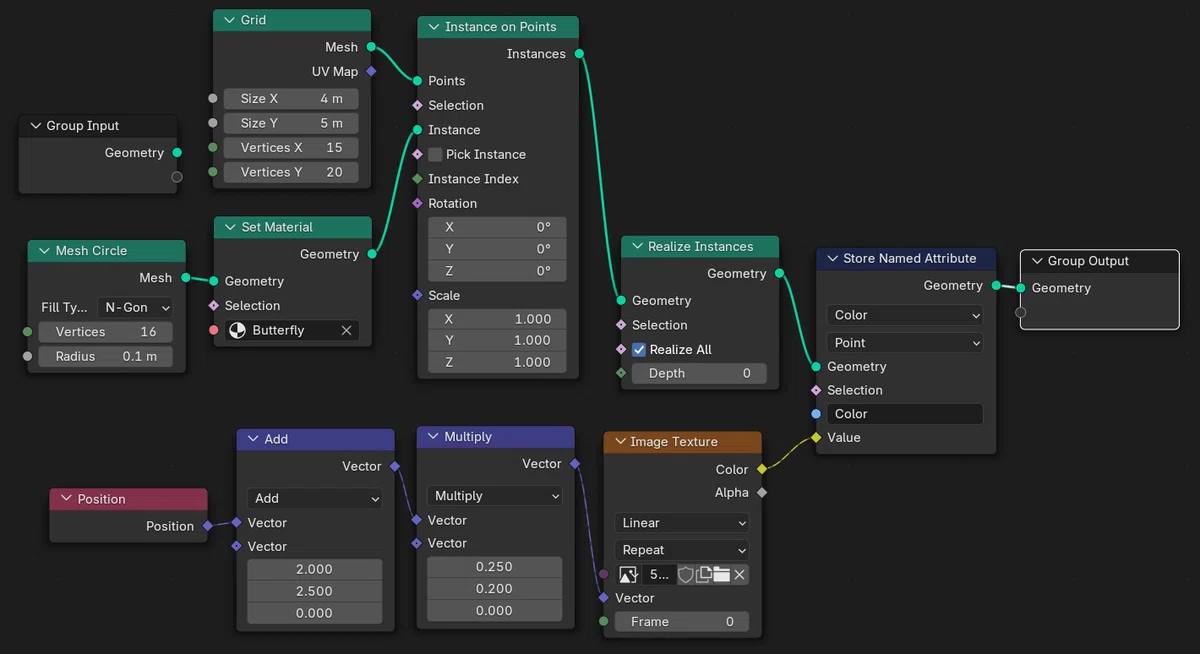Open the Multiply operation dropdown

coord(495,496)
